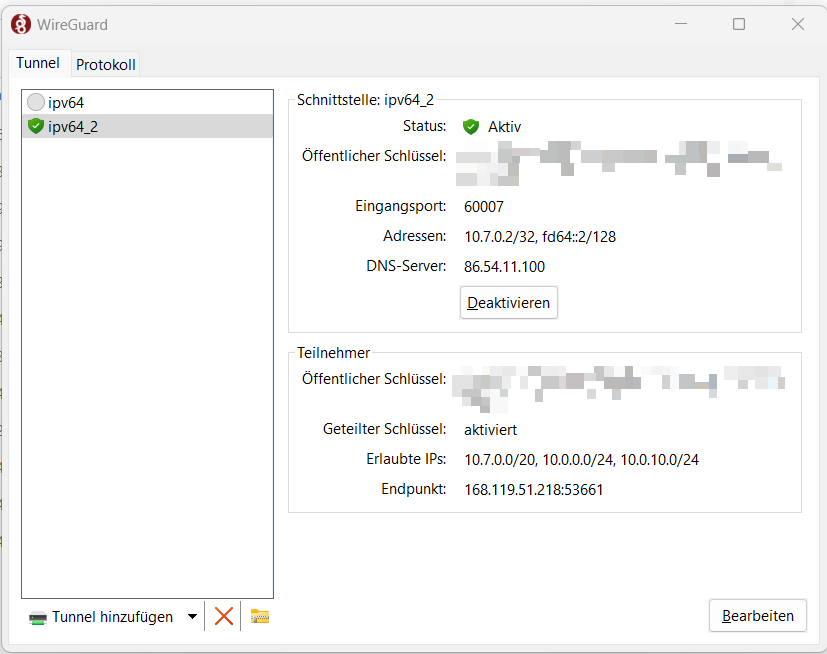Export tunnels to zip folder icon
The image size is (827, 654).
coord(259,616)
